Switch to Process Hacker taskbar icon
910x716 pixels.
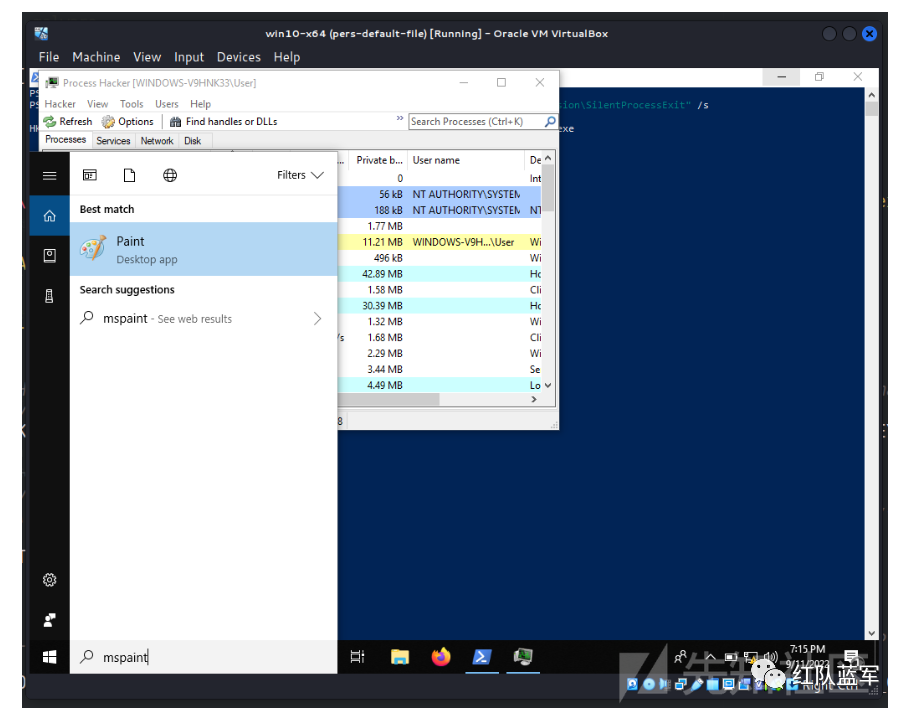pyautogui.click(x=523, y=657)
